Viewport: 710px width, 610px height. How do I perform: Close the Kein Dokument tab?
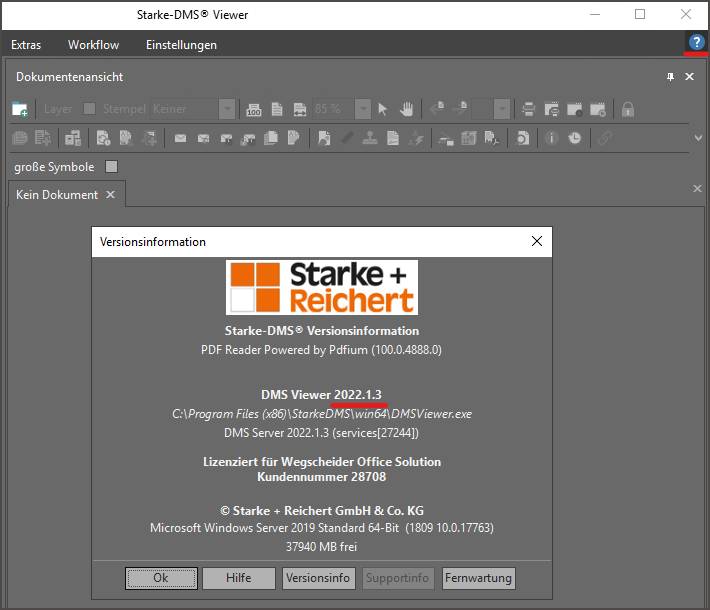110,195
